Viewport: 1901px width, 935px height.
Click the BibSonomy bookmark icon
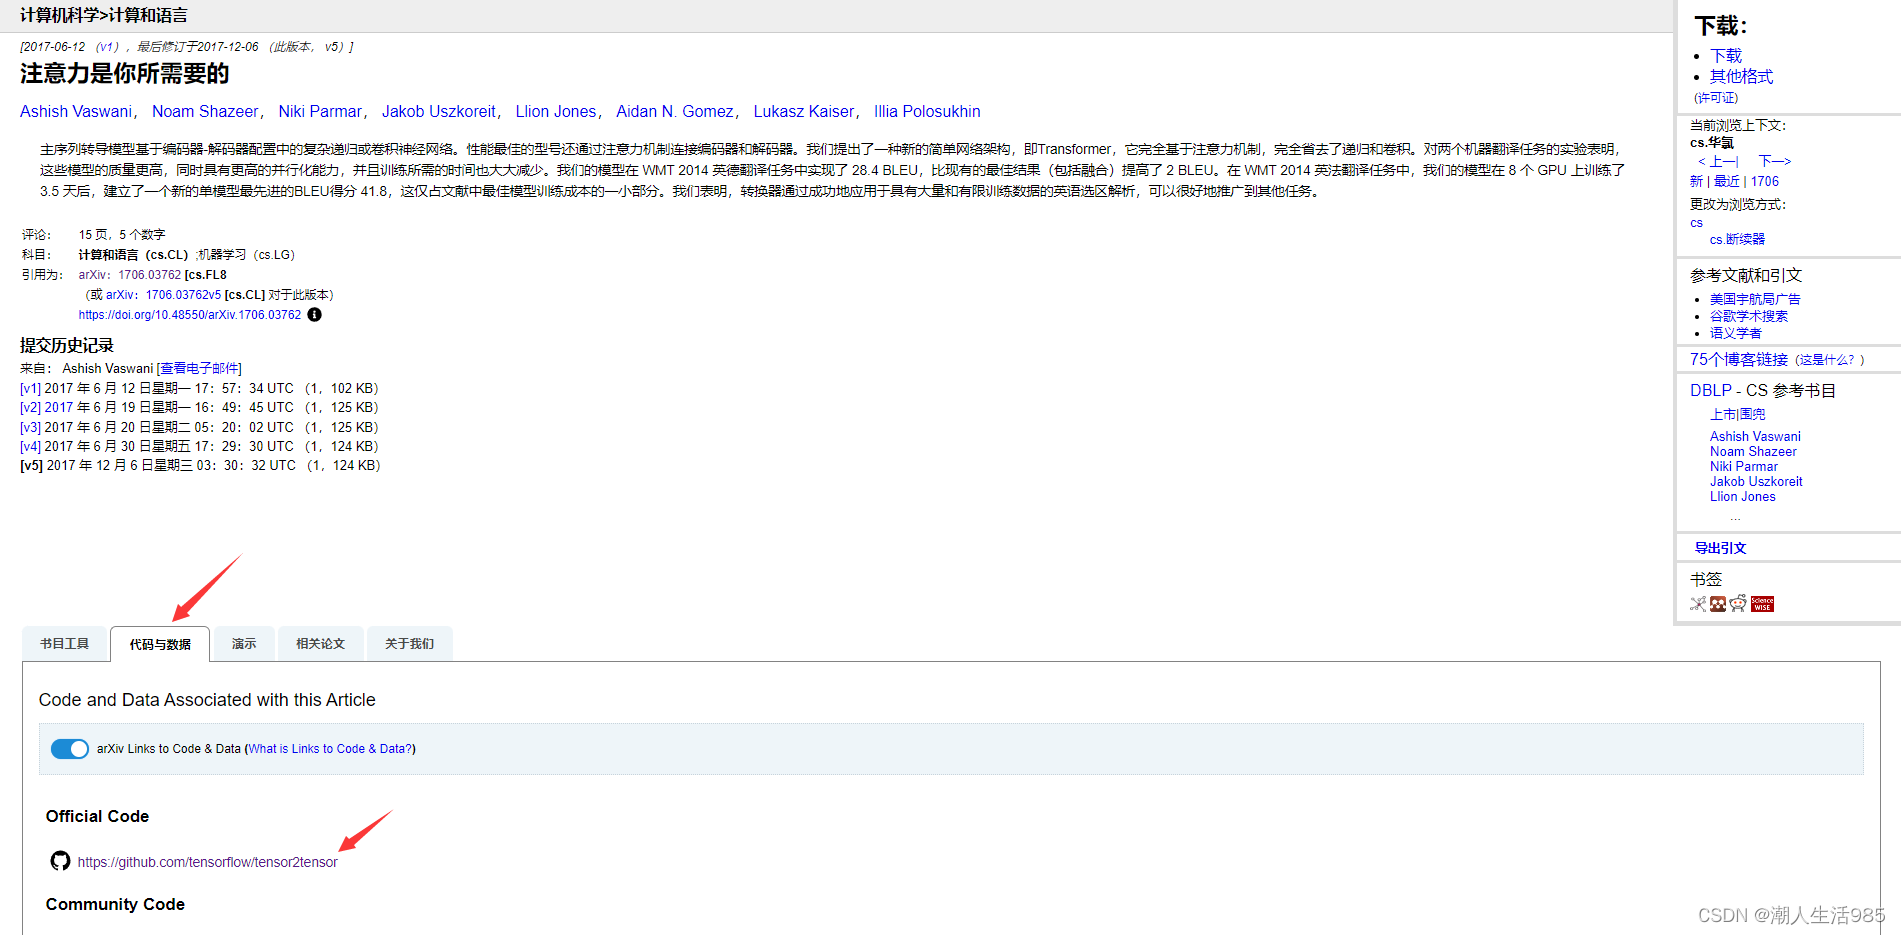pyautogui.click(x=1698, y=604)
